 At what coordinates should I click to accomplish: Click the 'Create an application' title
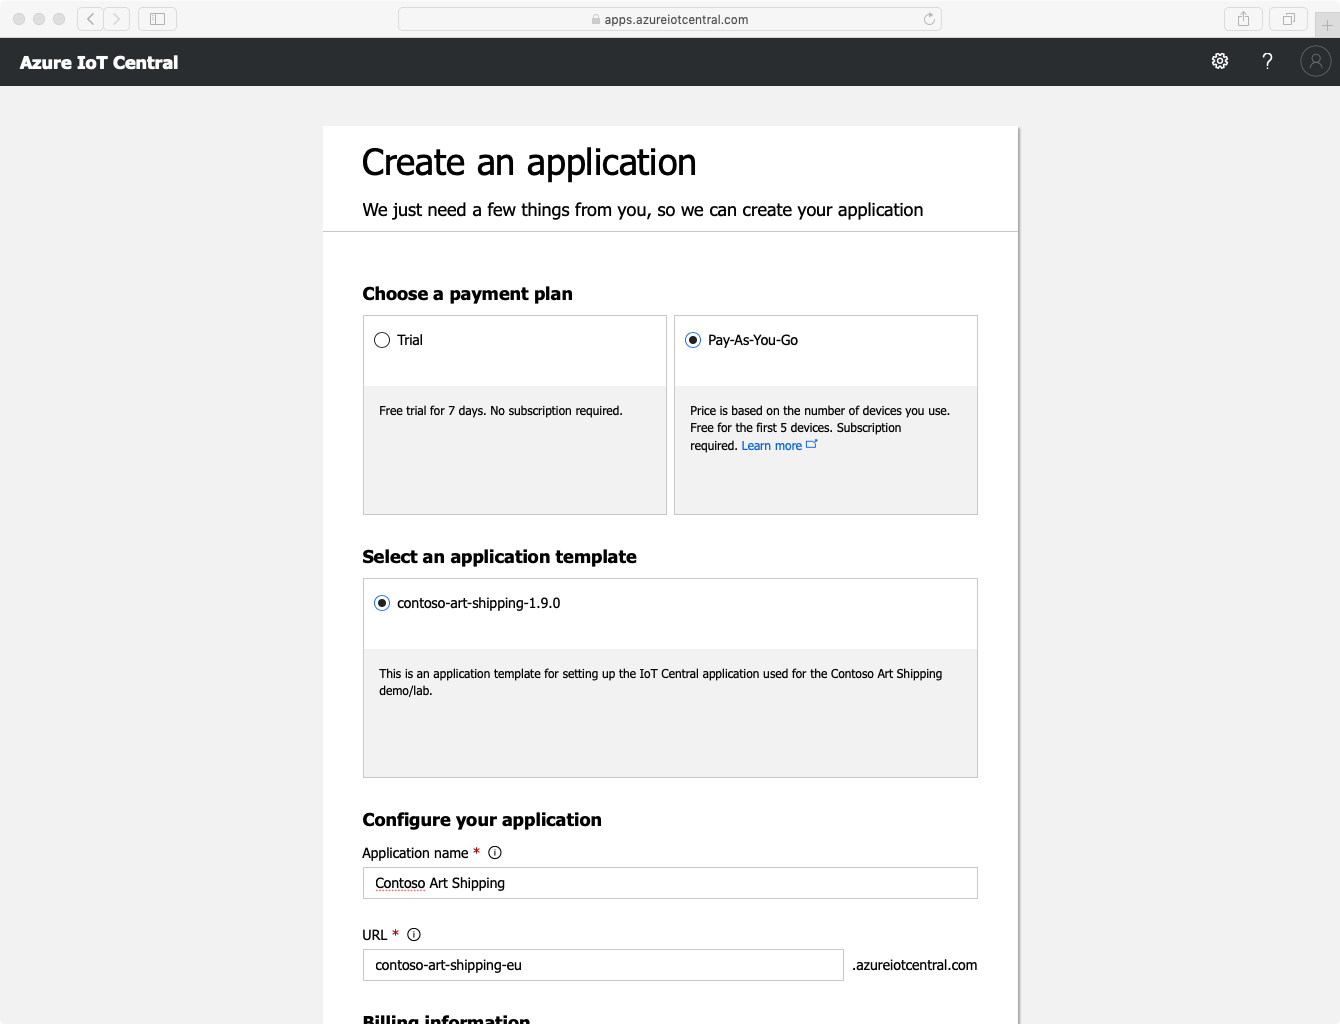click(x=529, y=162)
